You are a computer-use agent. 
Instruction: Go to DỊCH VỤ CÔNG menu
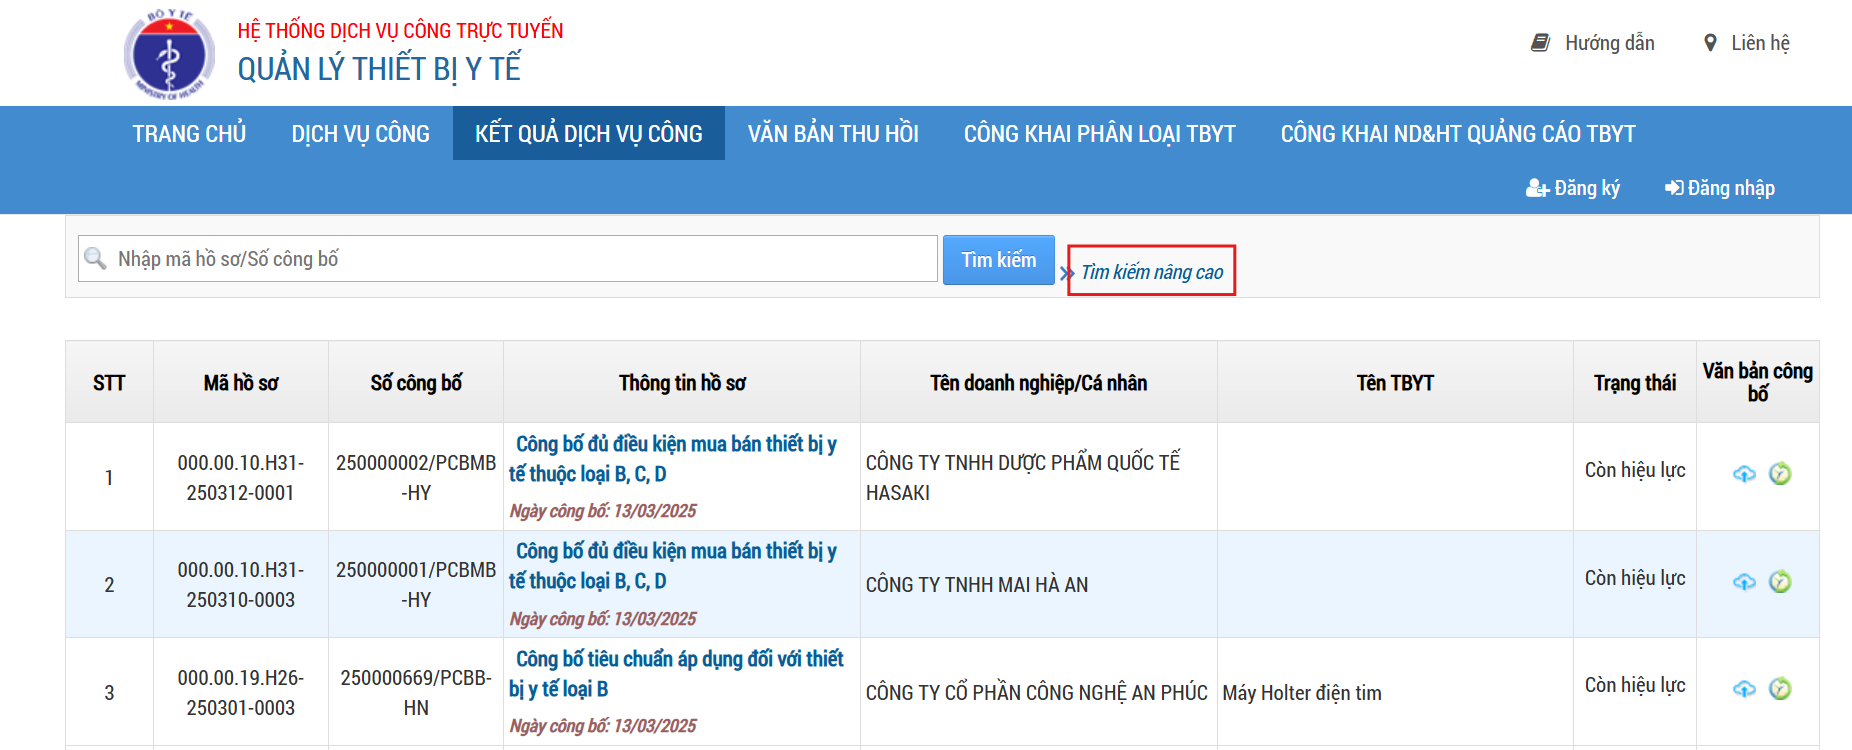click(x=360, y=134)
